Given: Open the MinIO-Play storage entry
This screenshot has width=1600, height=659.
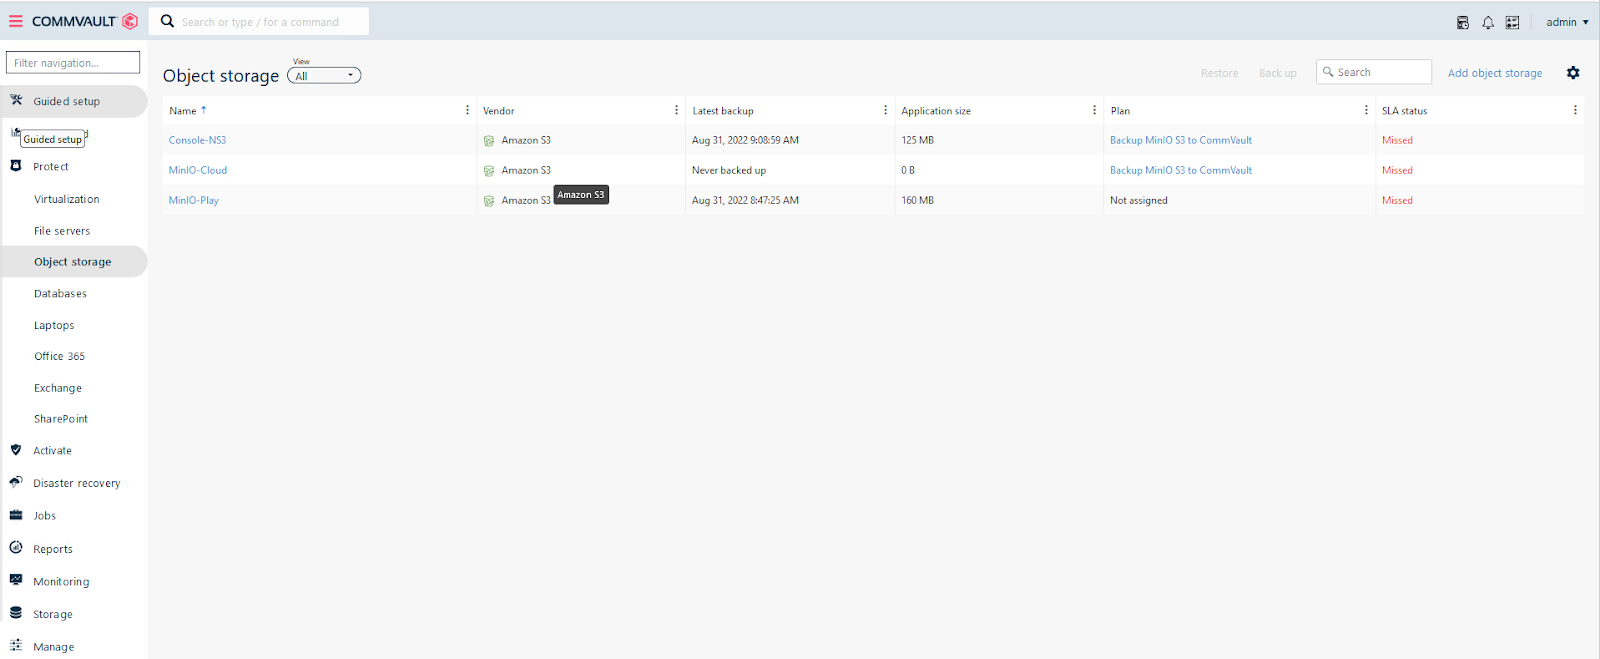Looking at the screenshot, I should [x=194, y=200].
